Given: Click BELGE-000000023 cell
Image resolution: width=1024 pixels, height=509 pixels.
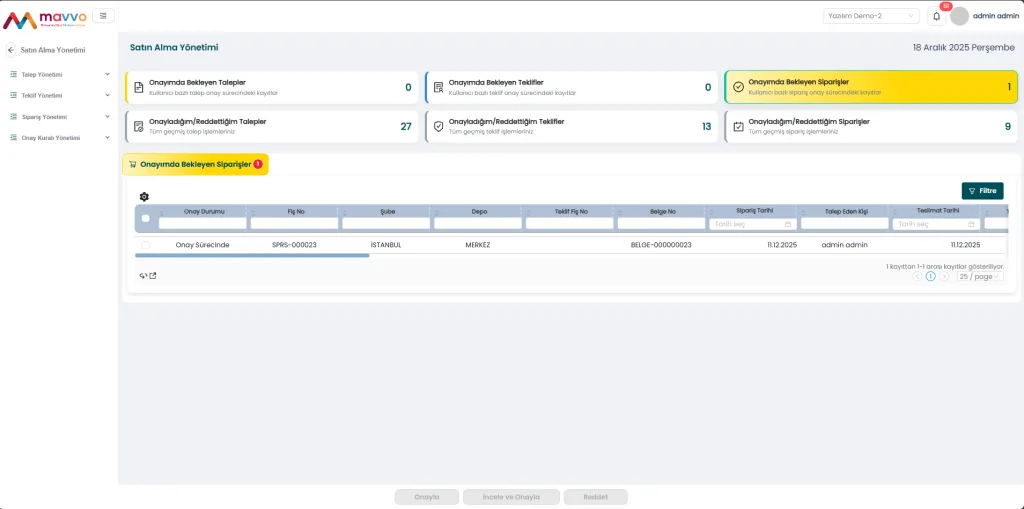Looking at the screenshot, I should point(661,245).
